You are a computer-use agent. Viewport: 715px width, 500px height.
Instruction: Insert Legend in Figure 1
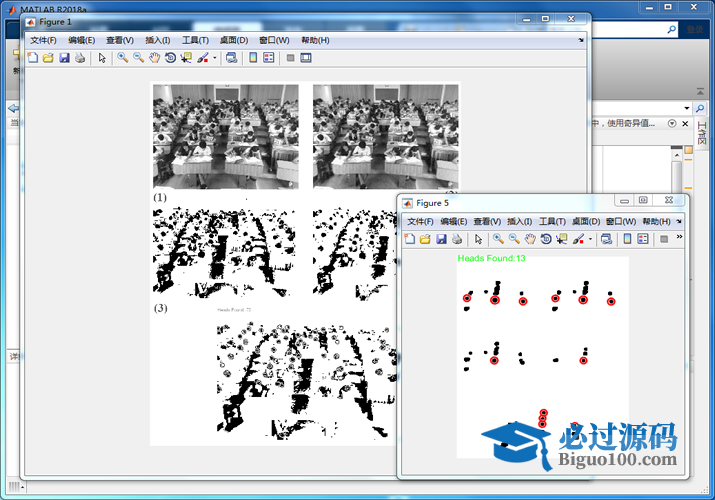(269, 58)
